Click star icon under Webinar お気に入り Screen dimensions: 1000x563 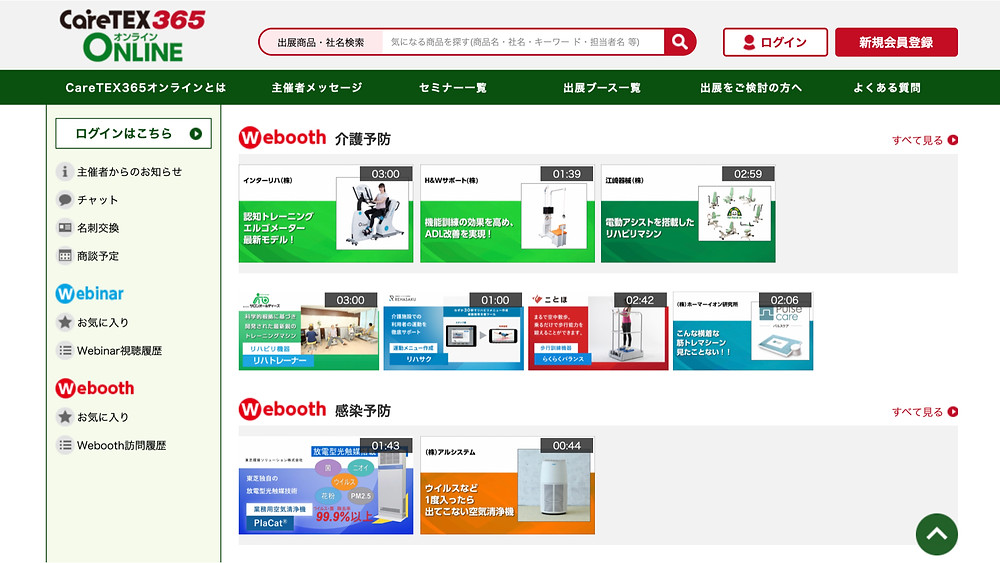pos(64,322)
